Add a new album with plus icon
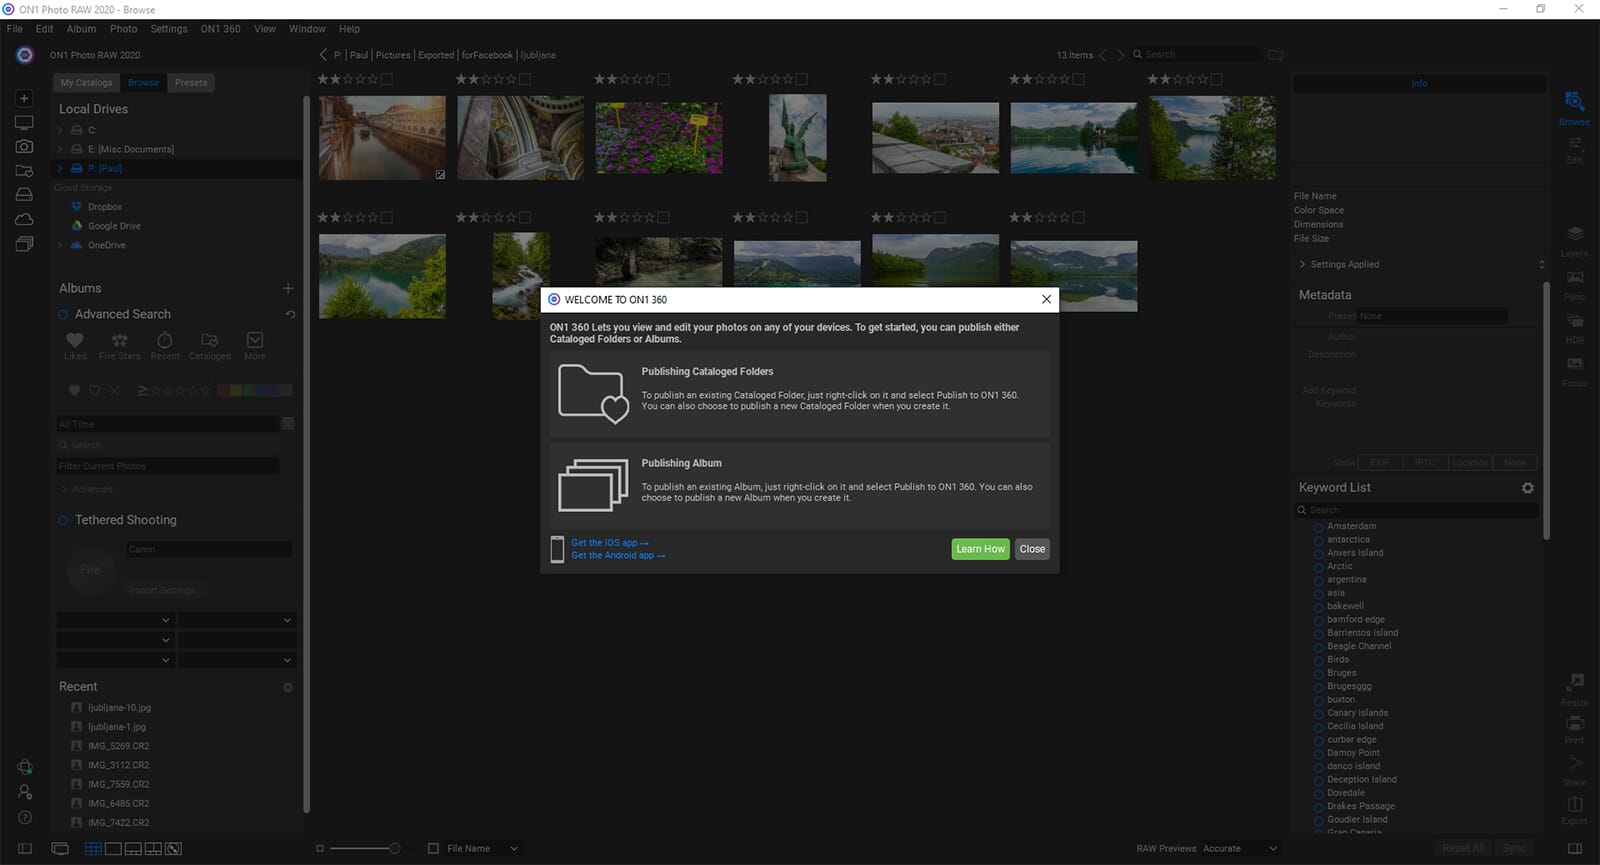This screenshot has height=865, width=1600. point(288,288)
